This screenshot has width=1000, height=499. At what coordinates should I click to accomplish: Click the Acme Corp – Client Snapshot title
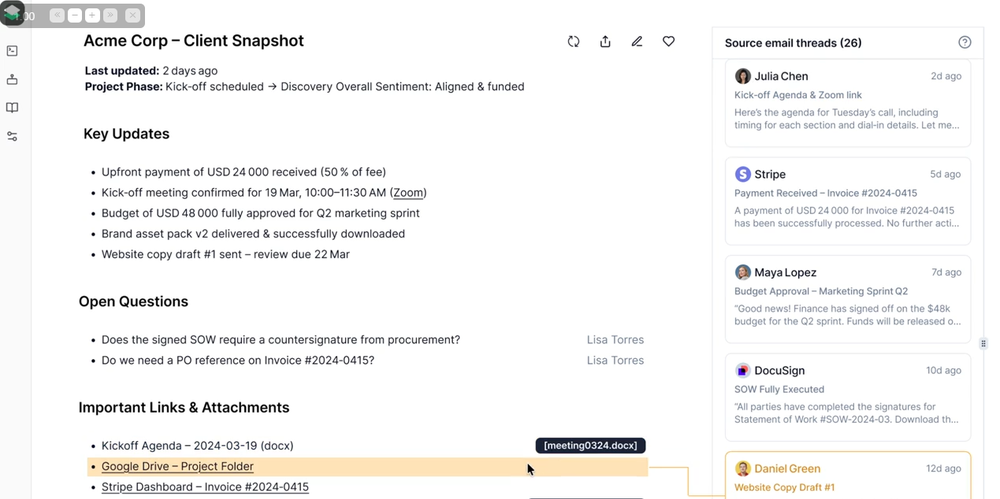[x=194, y=41]
